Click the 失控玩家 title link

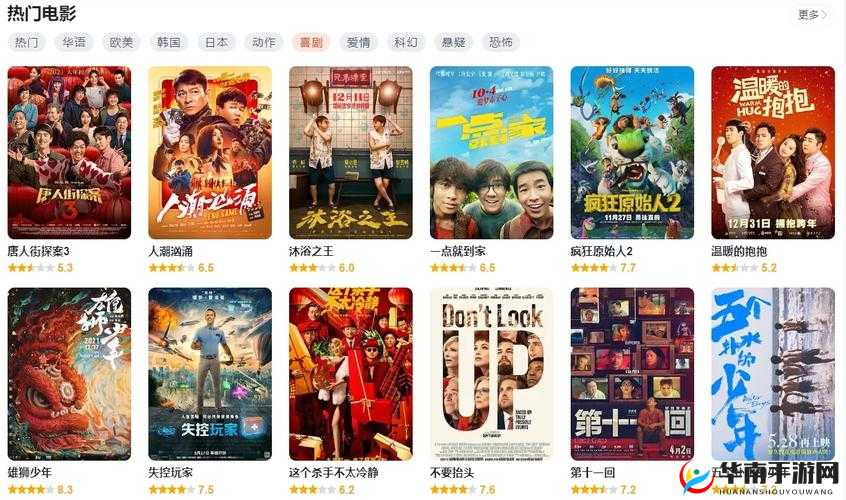170,472
